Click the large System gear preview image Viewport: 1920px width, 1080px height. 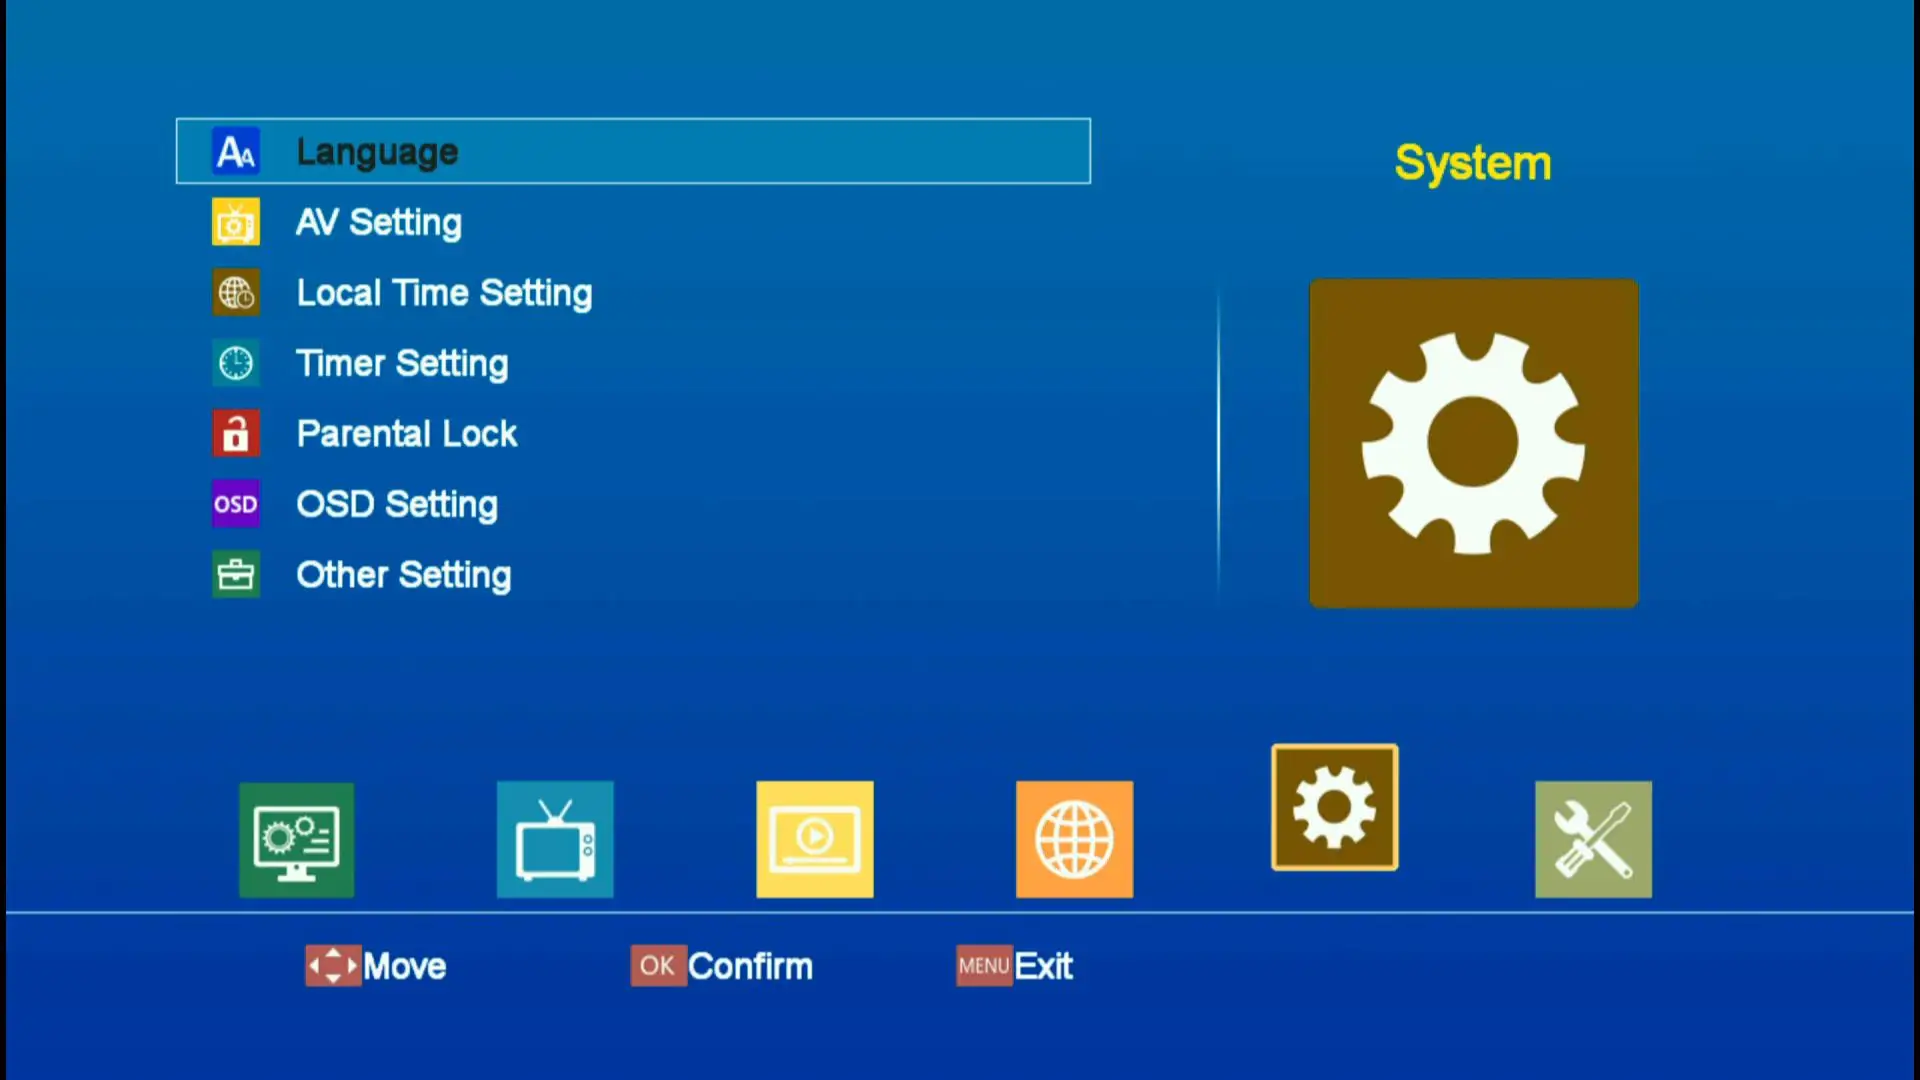pyautogui.click(x=1473, y=443)
